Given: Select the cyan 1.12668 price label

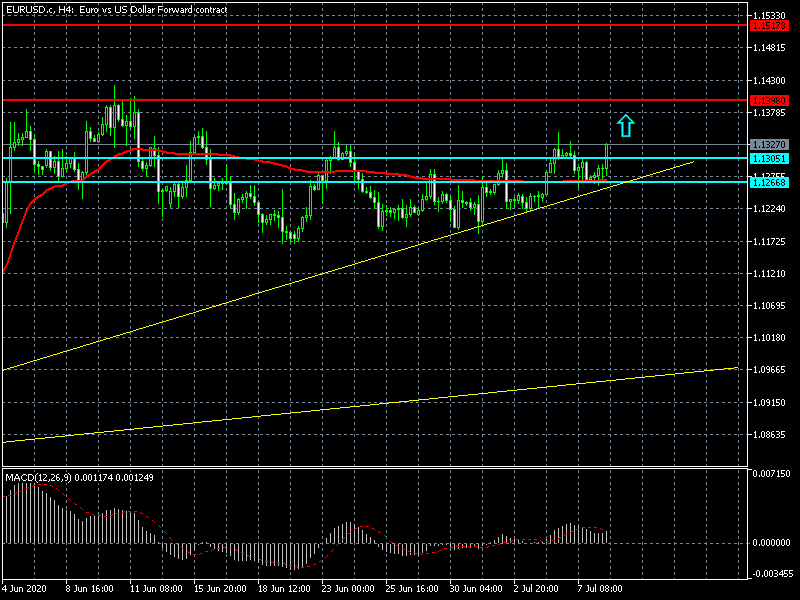Looking at the screenshot, I should [x=770, y=182].
